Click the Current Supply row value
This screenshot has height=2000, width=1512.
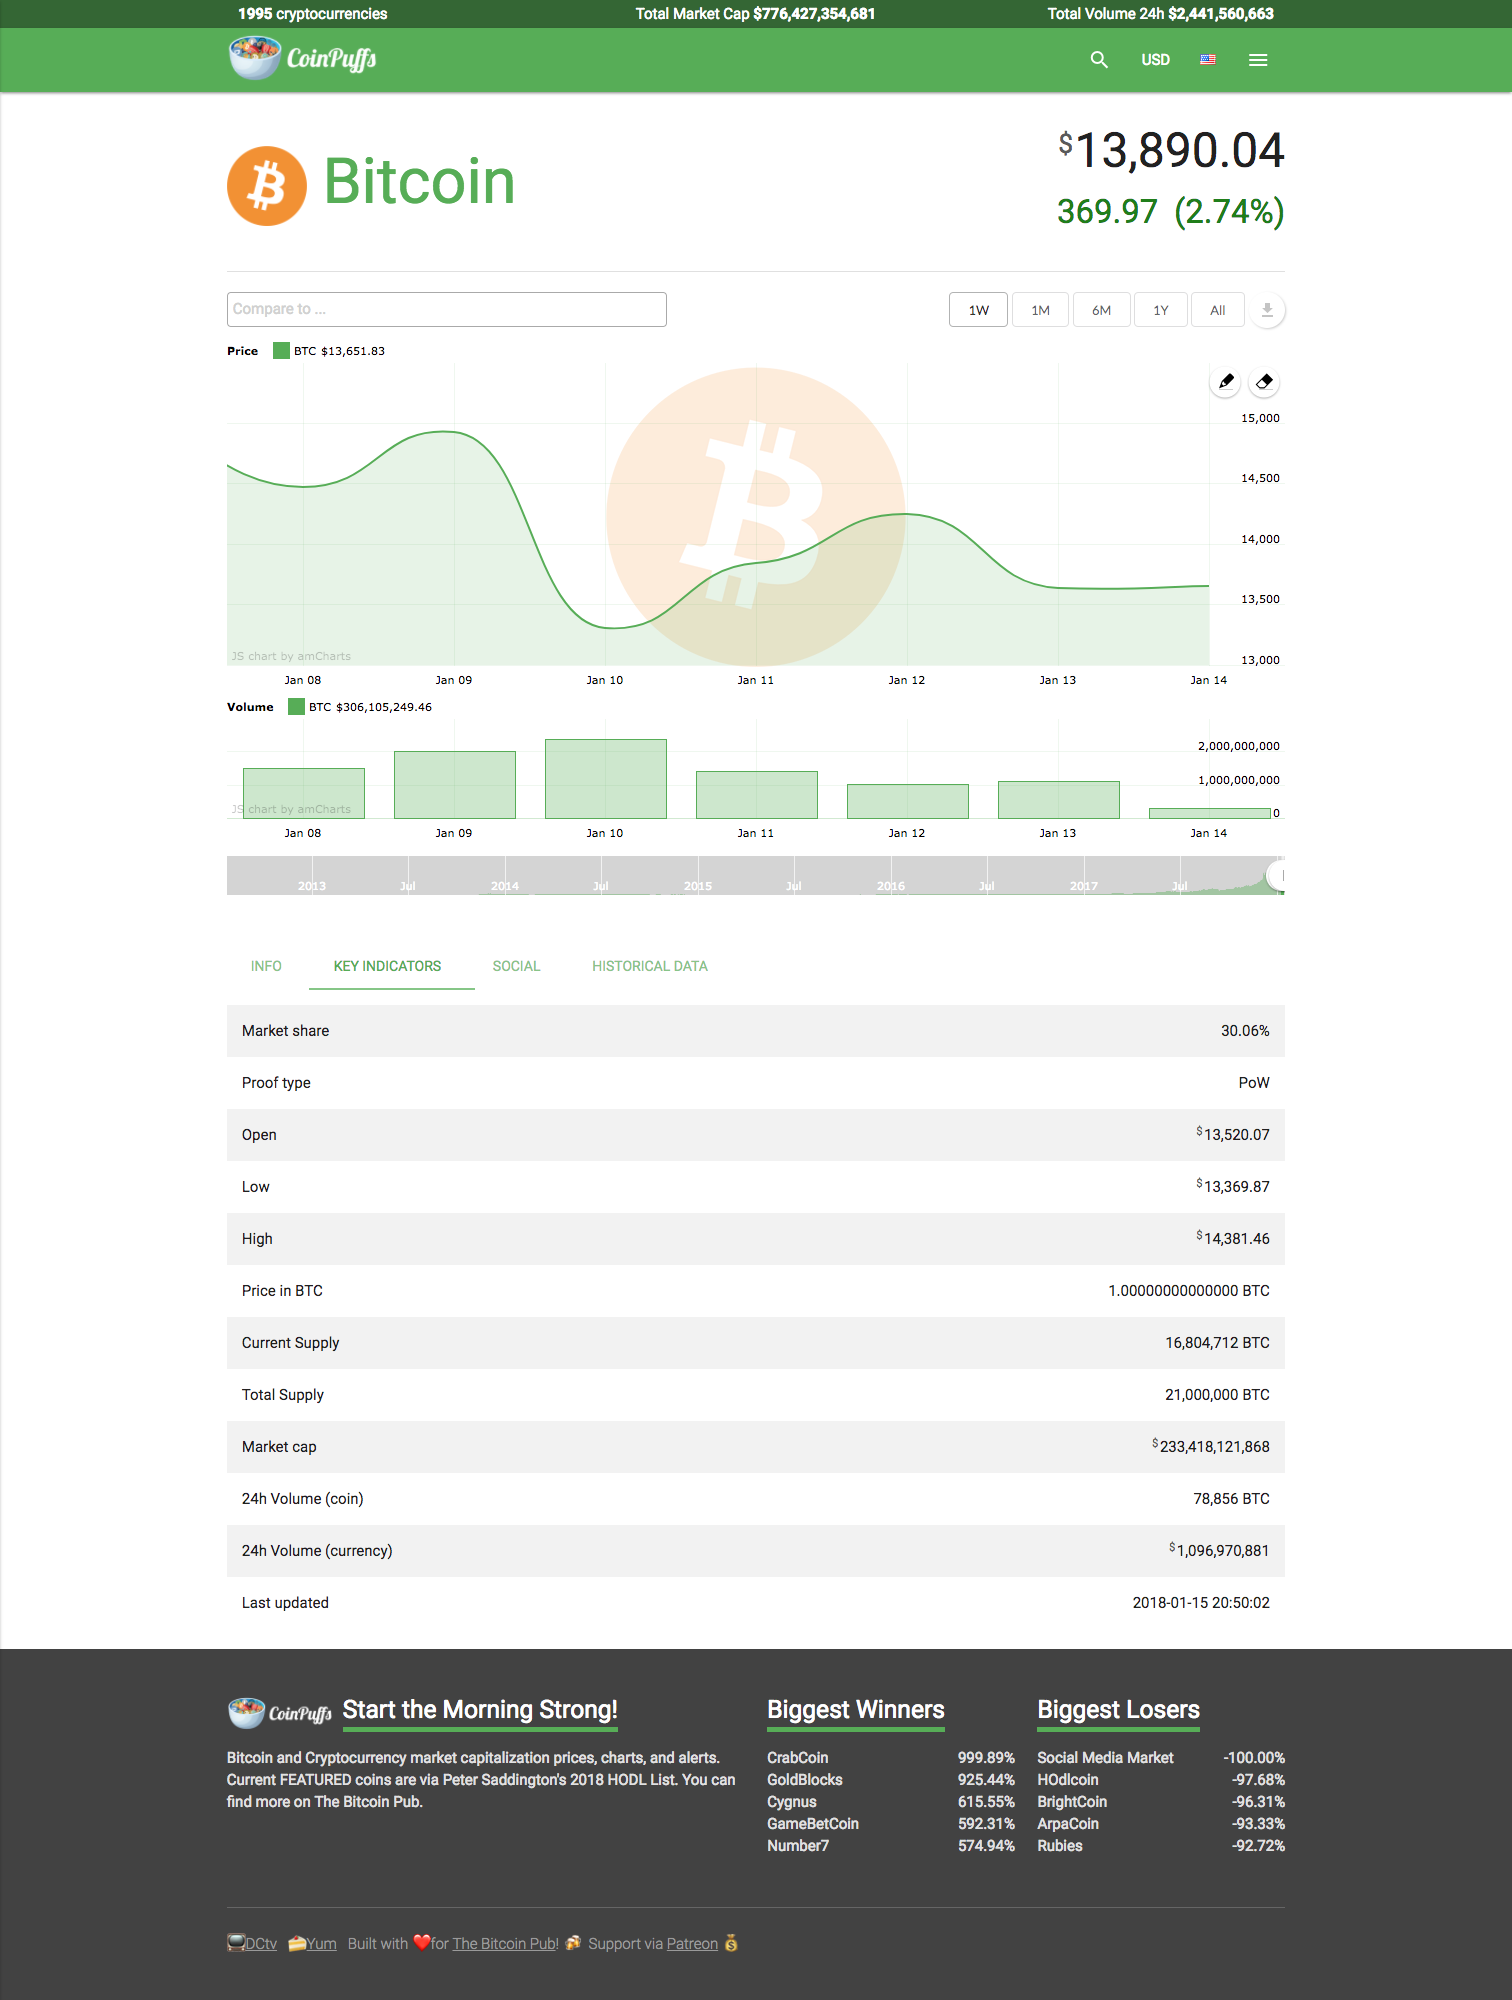click(x=1217, y=1343)
